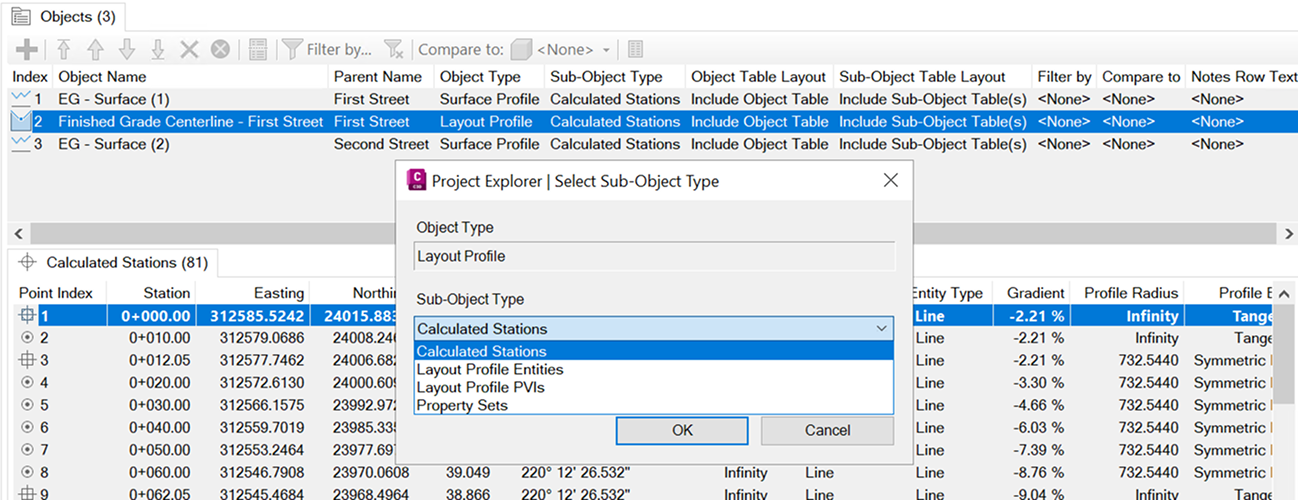Viewport: 1298px width, 500px height.
Task: Click the Remove all circled-X icon
Action: coord(220,49)
